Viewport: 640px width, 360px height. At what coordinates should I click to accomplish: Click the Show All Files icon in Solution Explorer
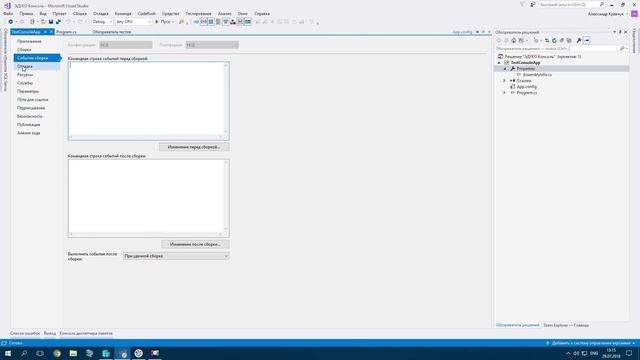point(569,40)
